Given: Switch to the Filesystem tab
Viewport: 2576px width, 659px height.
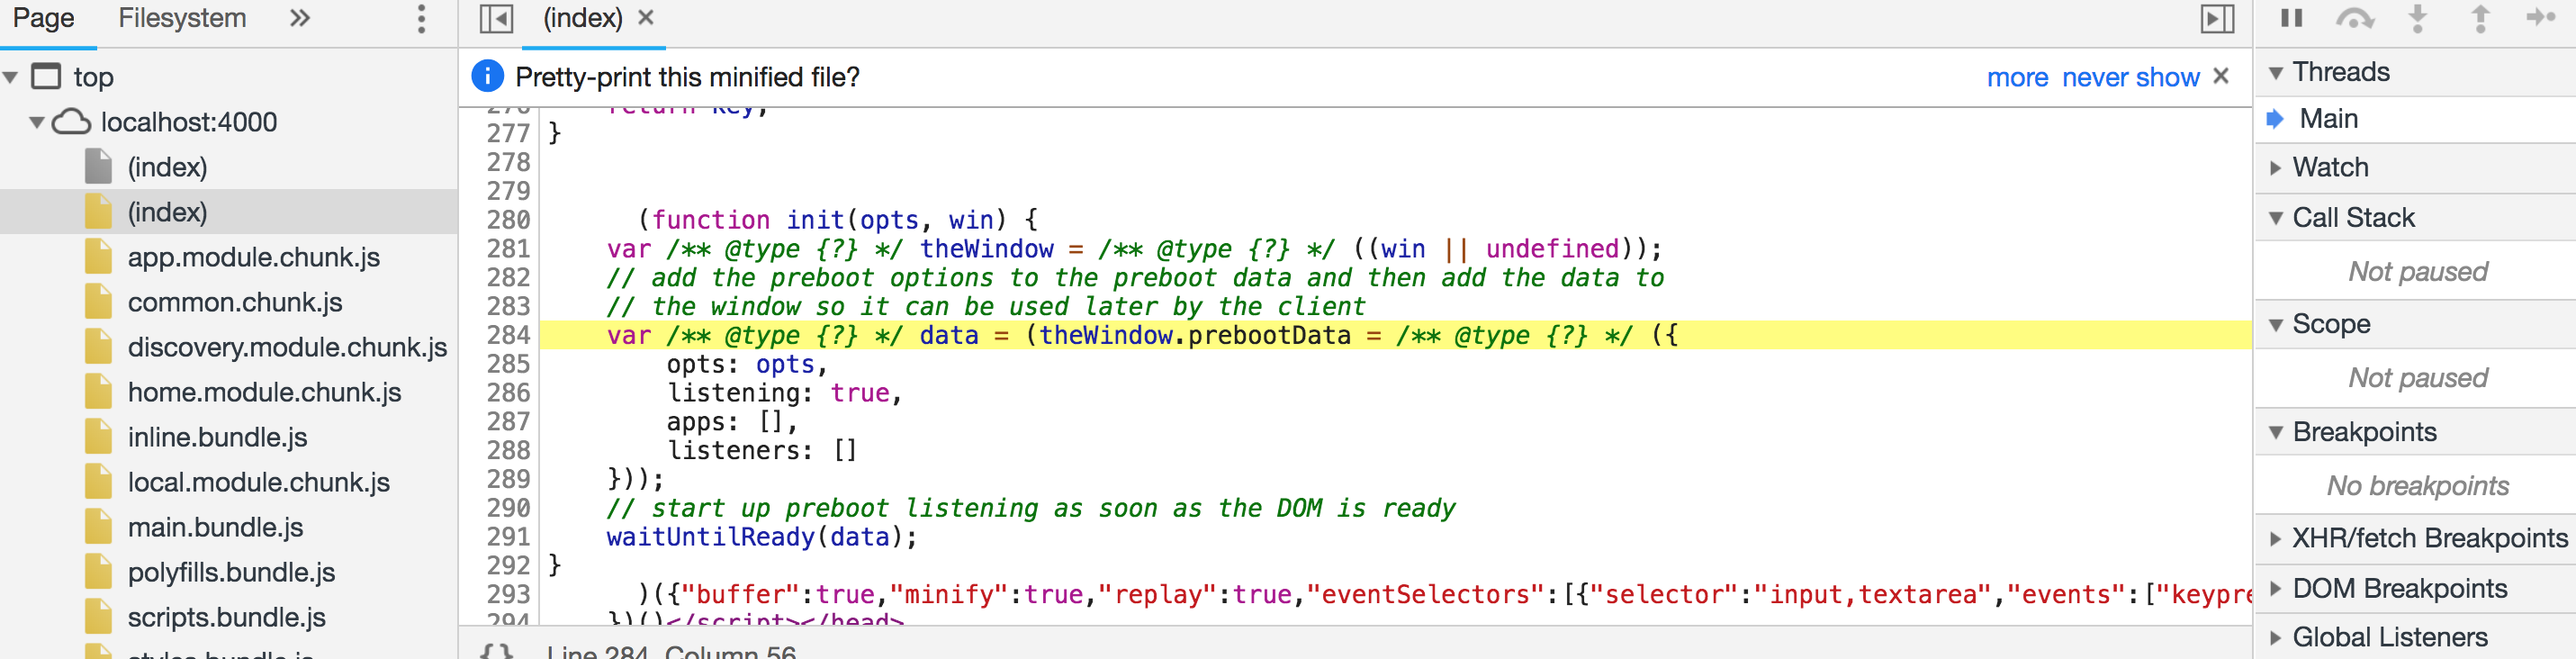Looking at the screenshot, I should [x=182, y=18].
